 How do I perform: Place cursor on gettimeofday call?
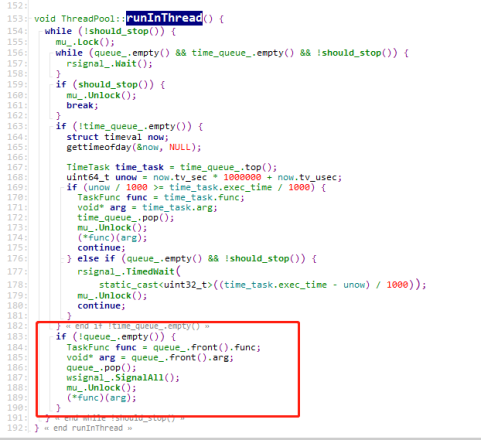99,147
